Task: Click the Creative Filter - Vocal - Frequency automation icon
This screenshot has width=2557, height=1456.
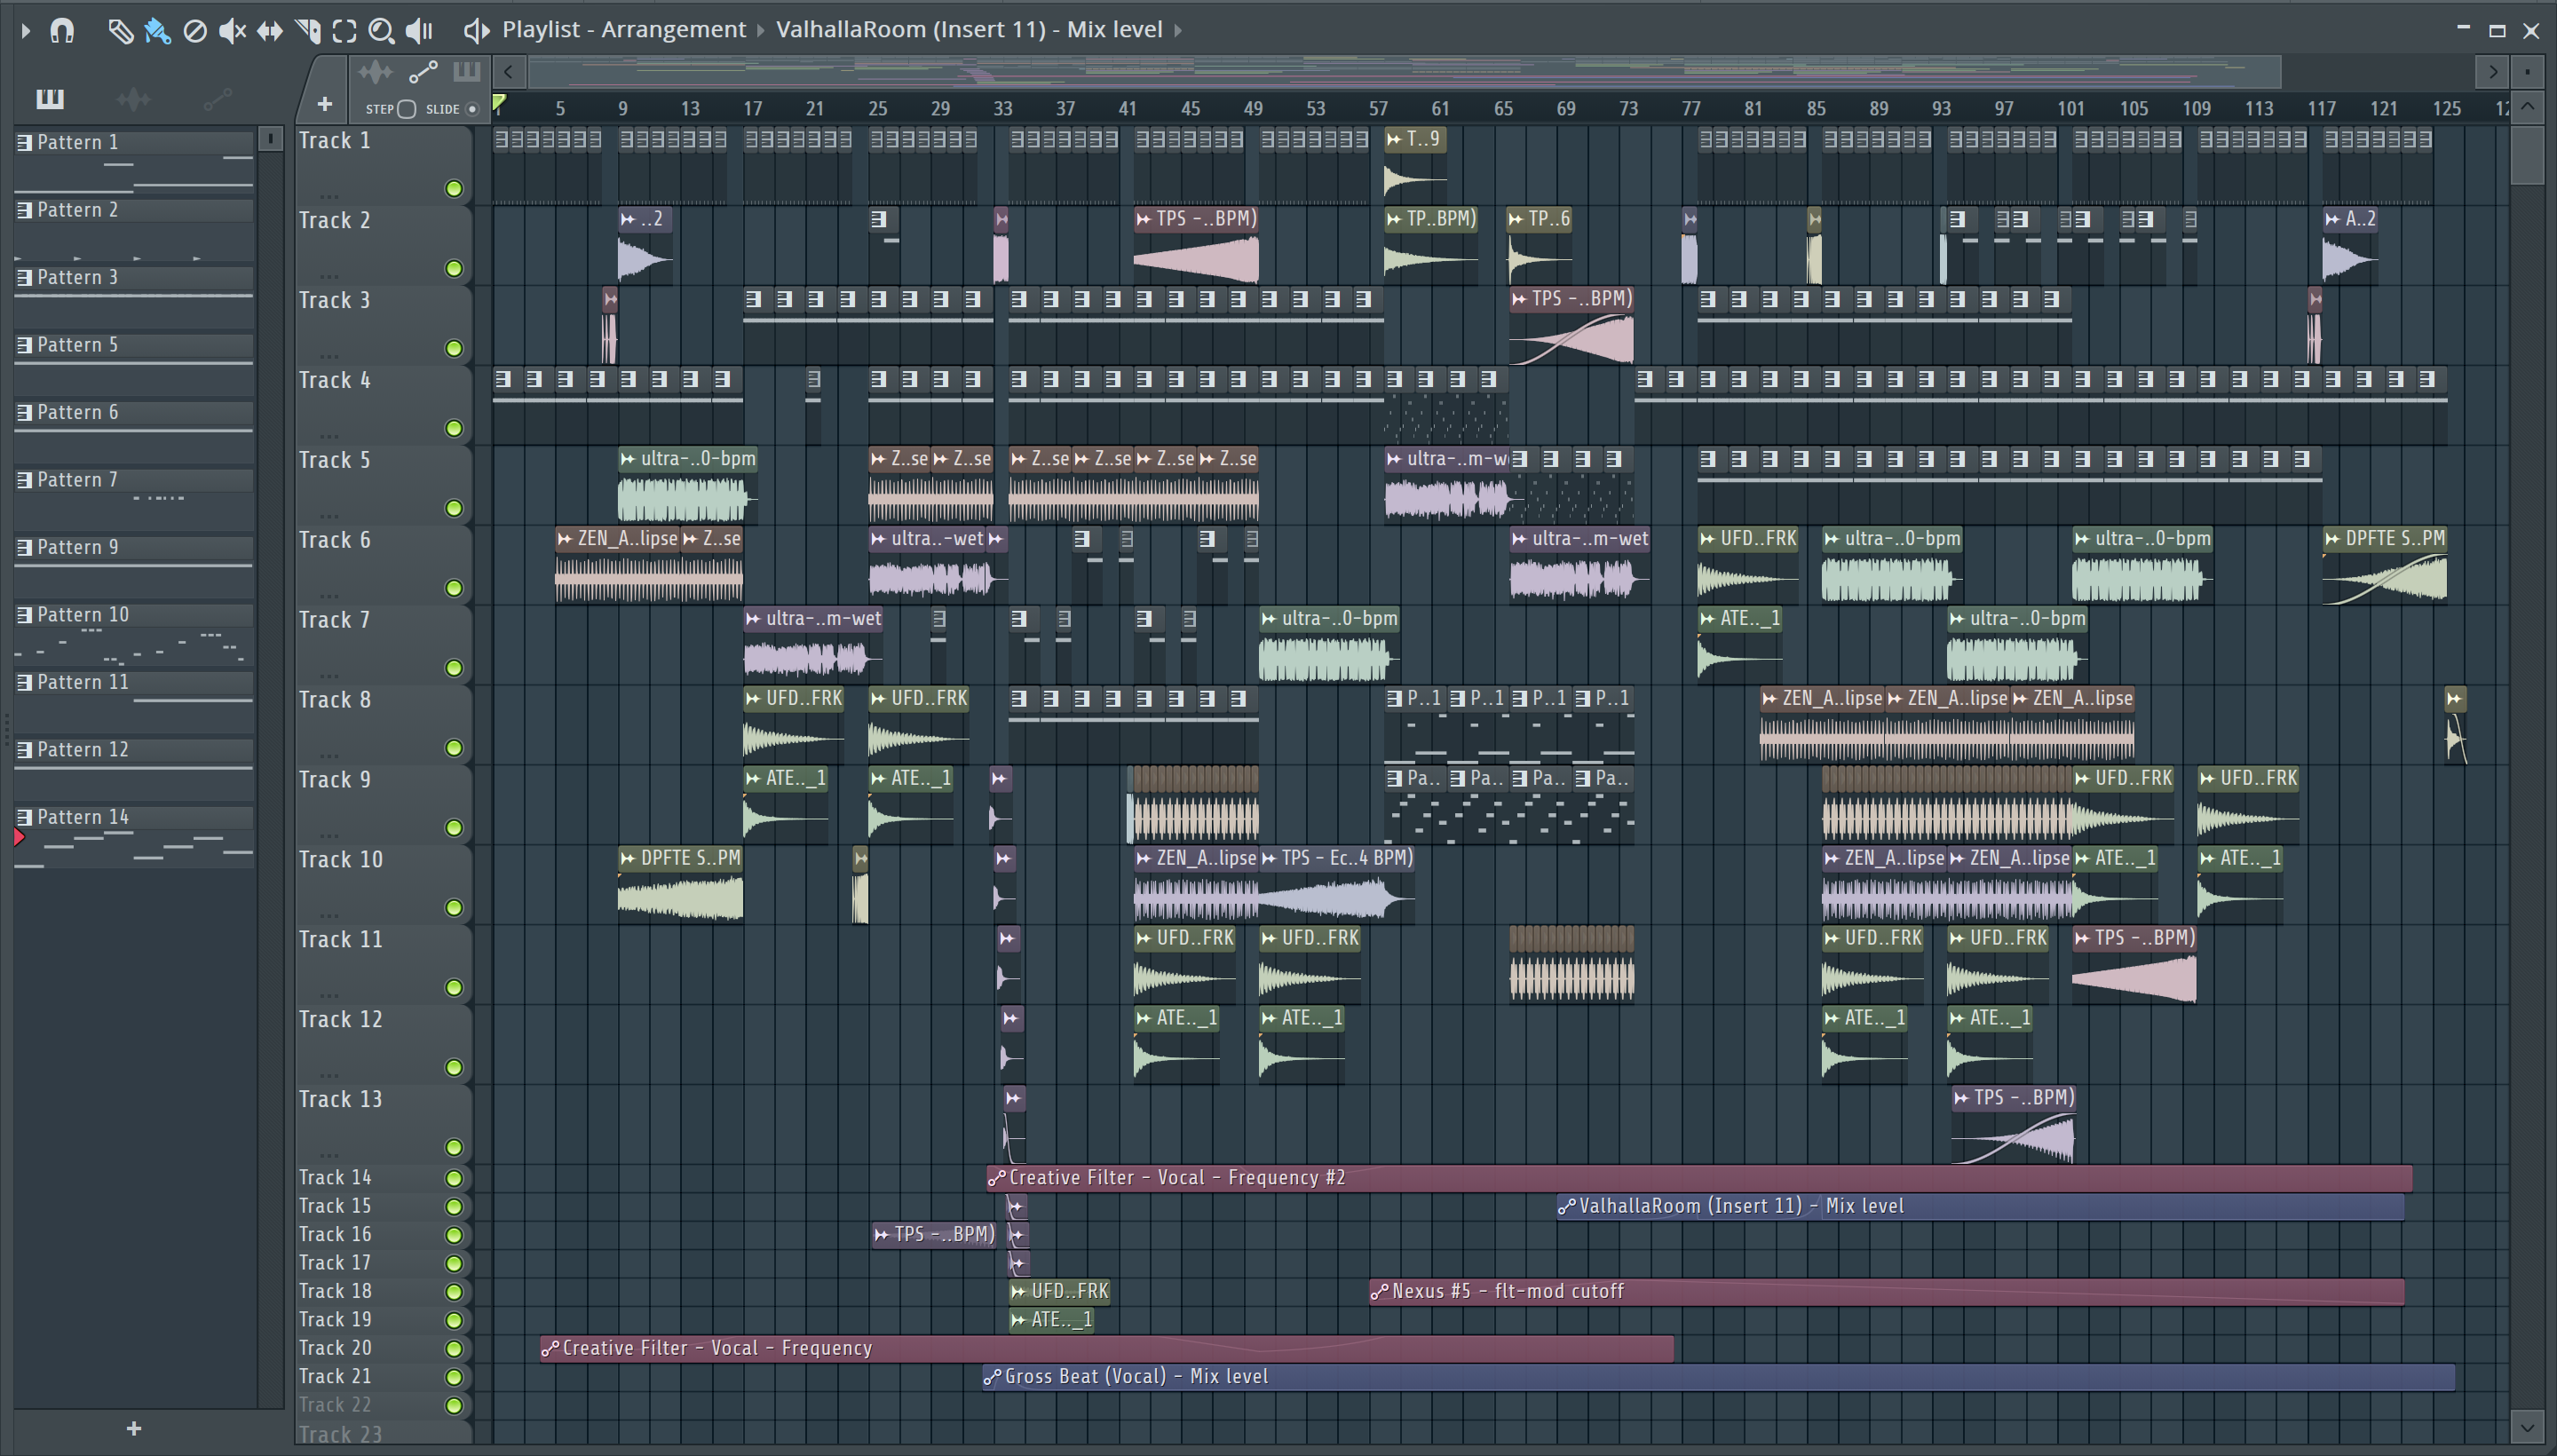Action: tap(550, 1350)
